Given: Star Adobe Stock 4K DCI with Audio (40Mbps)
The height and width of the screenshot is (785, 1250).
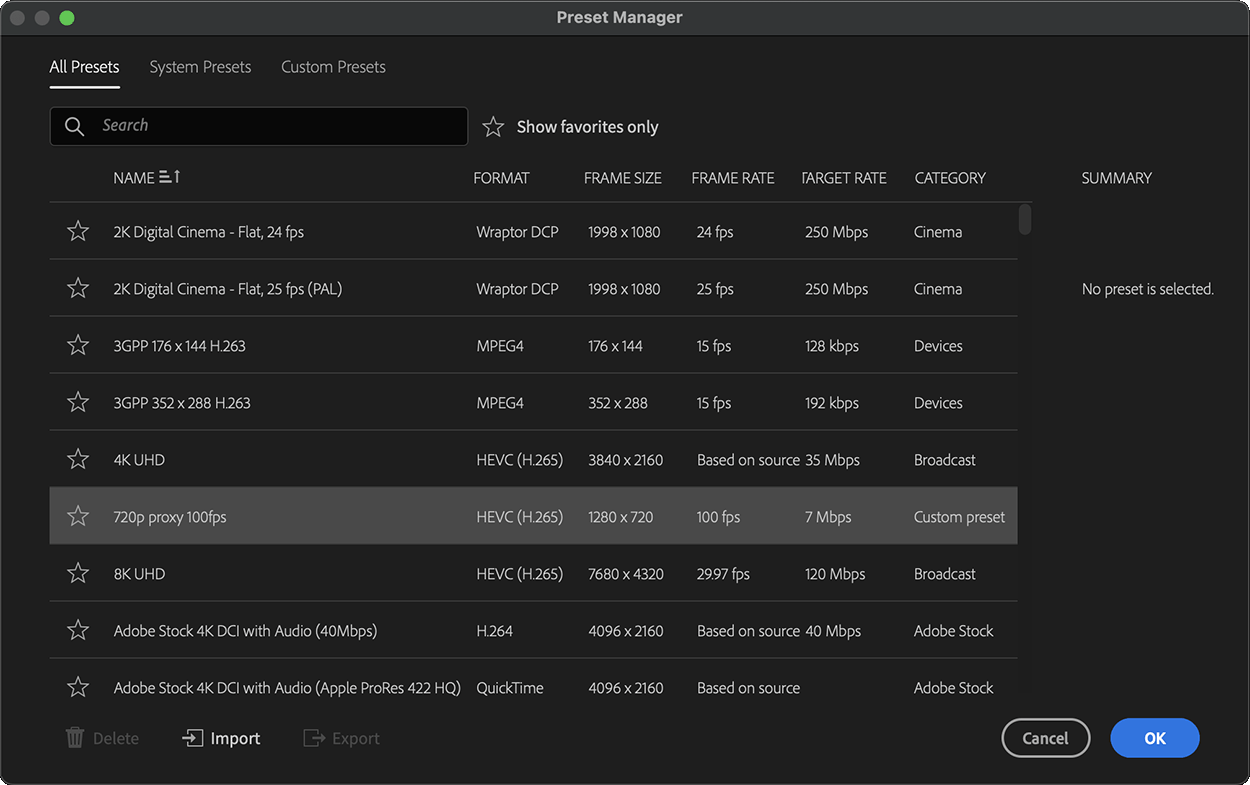Looking at the screenshot, I should pyautogui.click(x=78, y=630).
